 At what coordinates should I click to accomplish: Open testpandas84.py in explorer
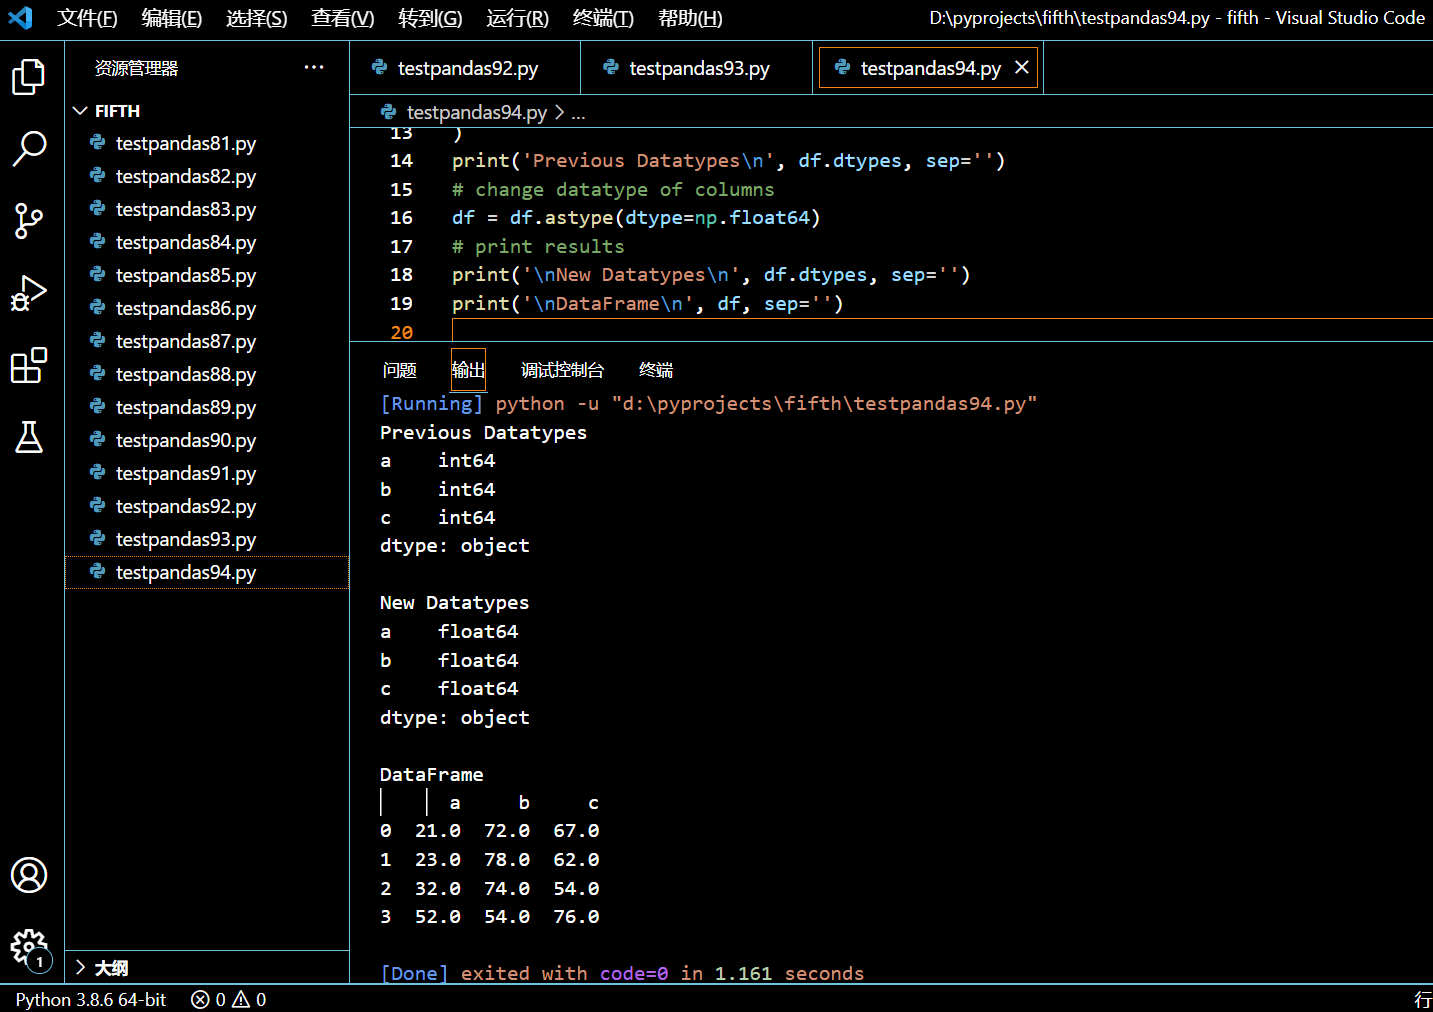pos(207,242)
